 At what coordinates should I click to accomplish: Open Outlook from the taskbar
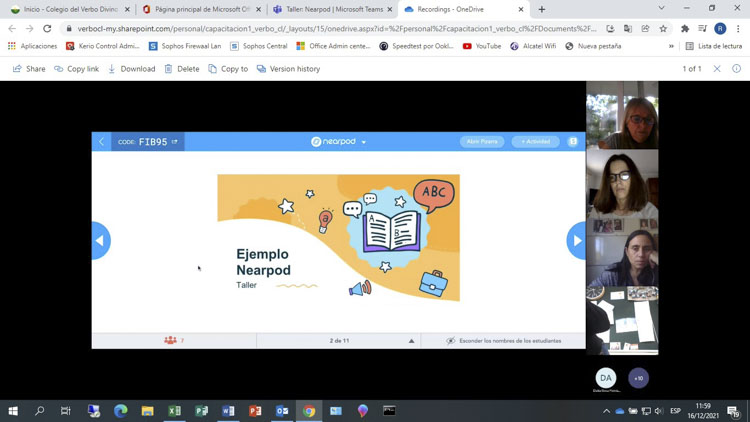click(282, 411)
